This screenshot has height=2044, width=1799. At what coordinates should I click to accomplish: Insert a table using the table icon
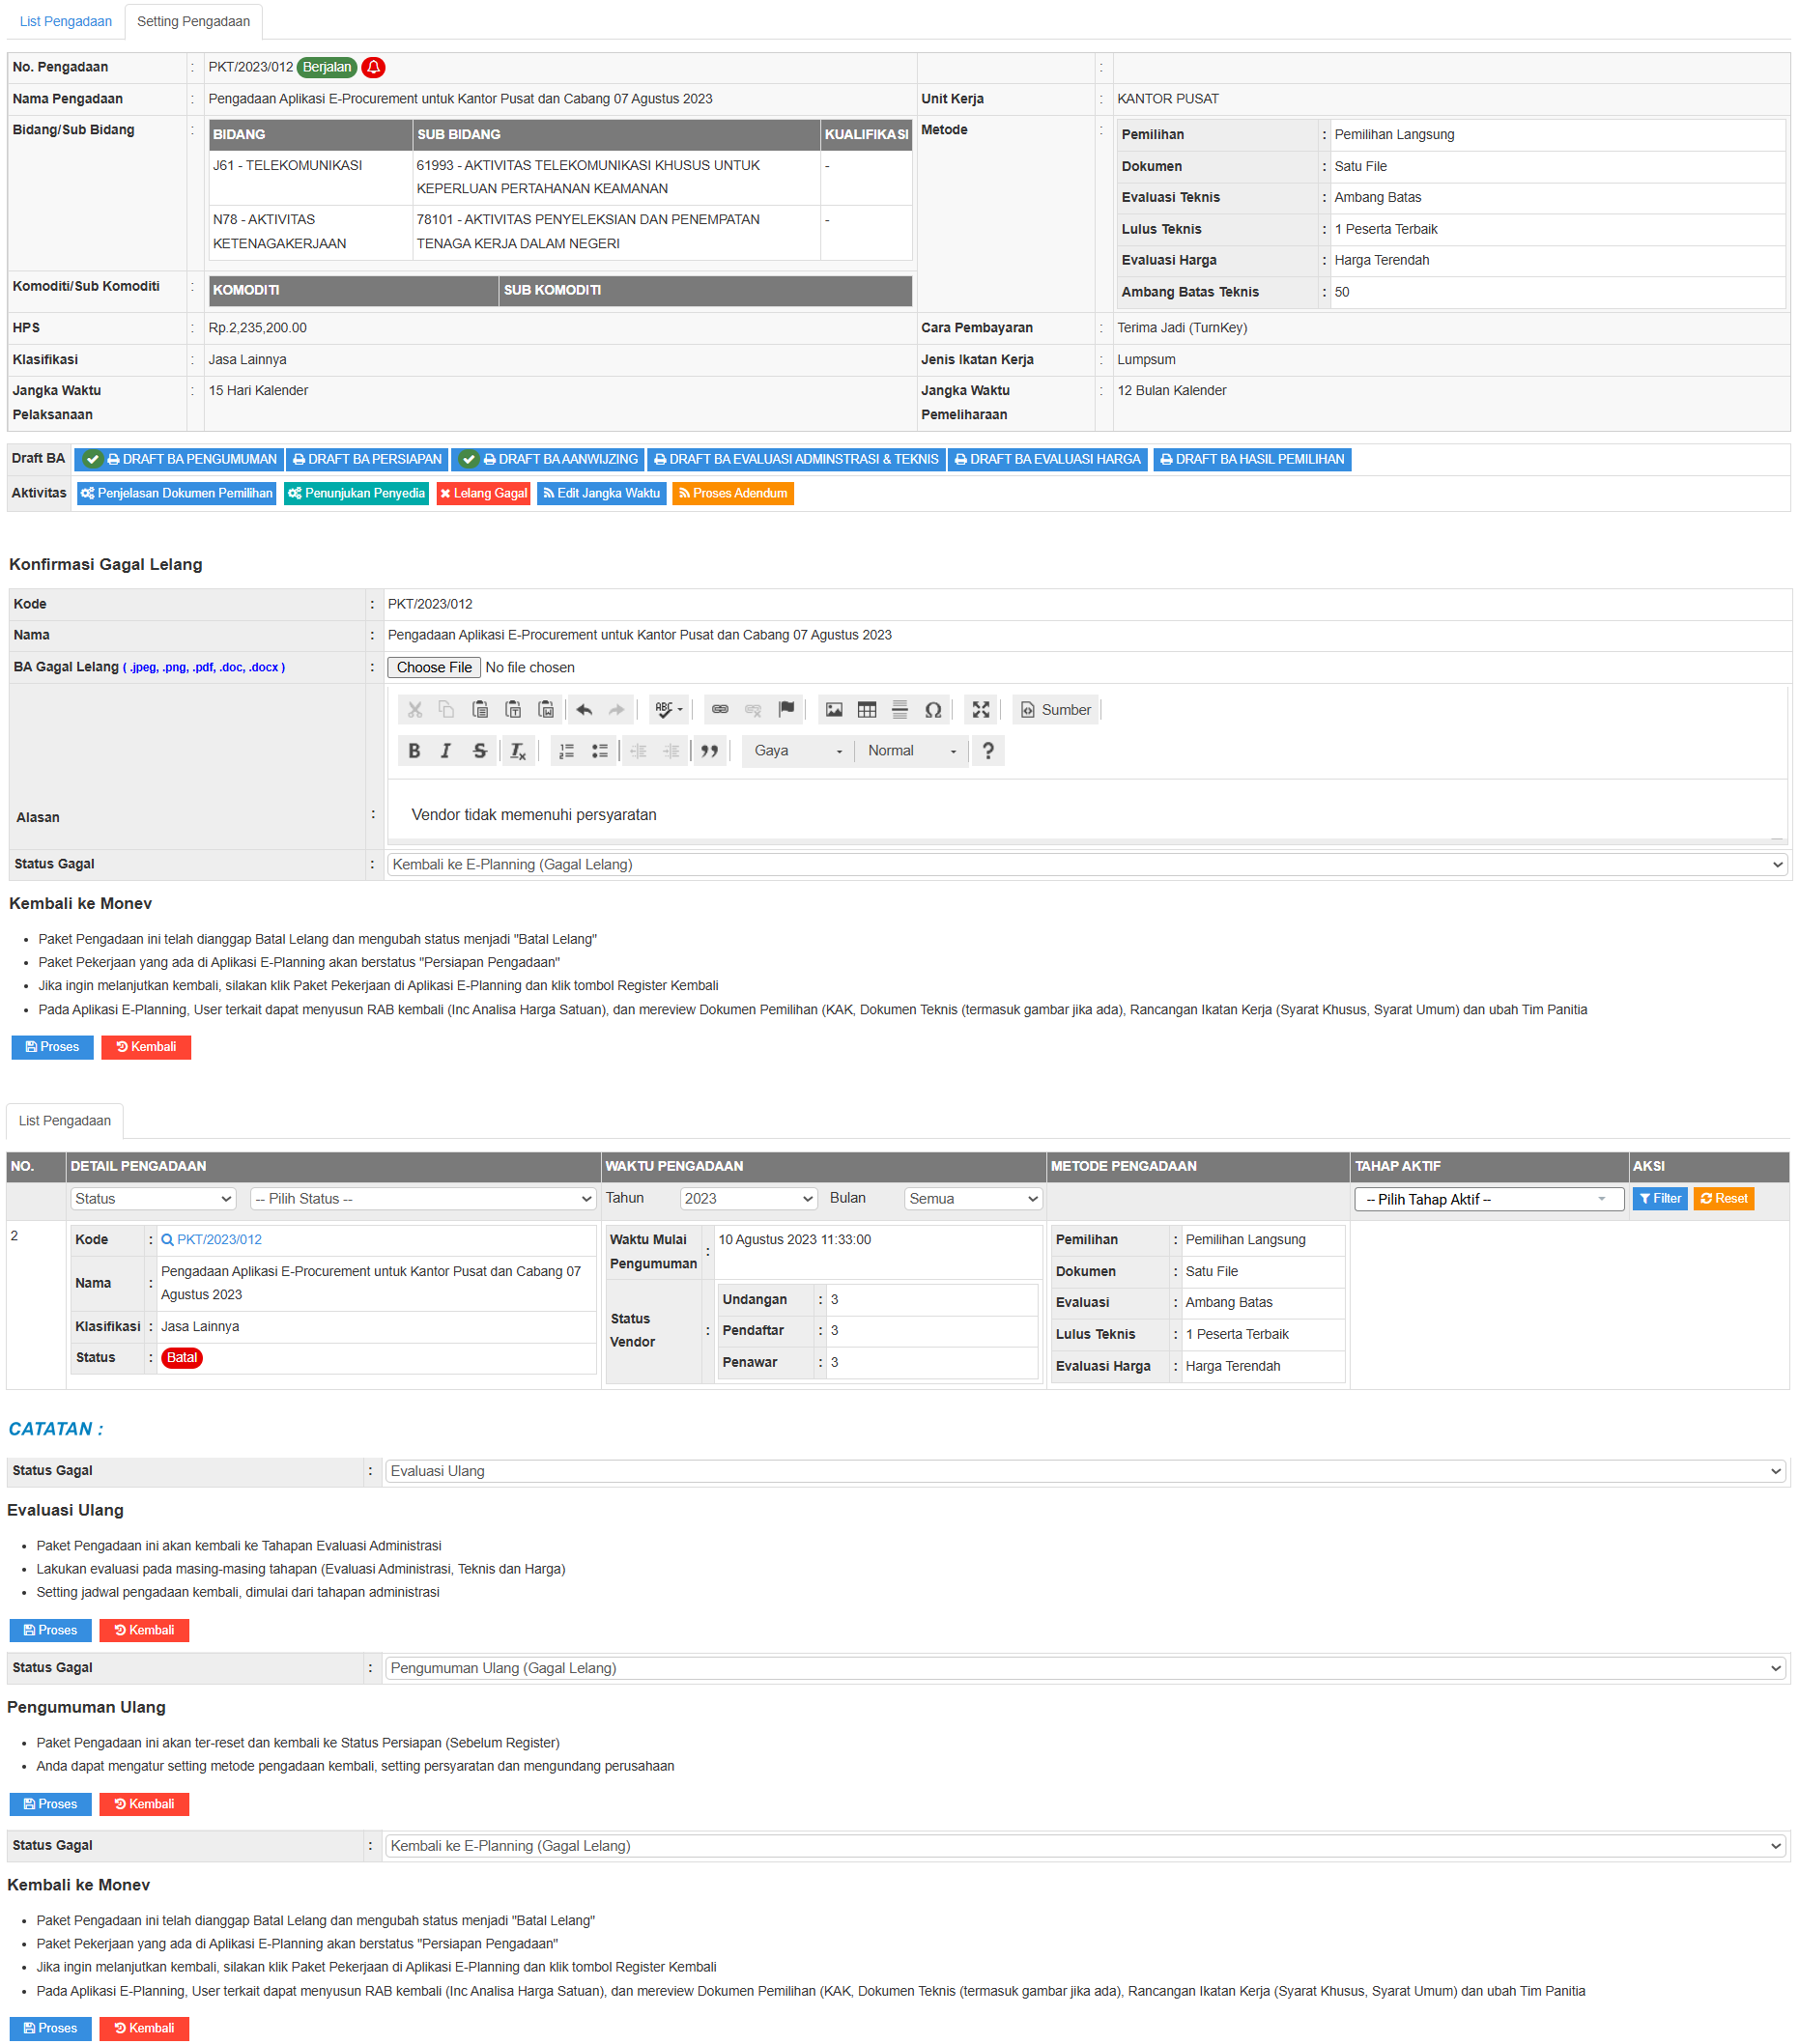(x=867, y=710)
